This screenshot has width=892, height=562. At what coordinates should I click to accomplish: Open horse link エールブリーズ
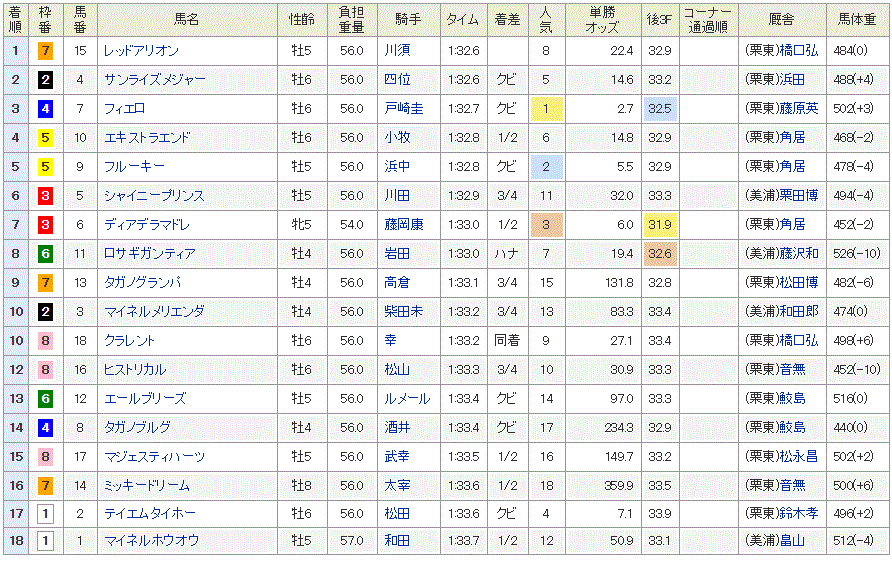click(x=145, y=399)
